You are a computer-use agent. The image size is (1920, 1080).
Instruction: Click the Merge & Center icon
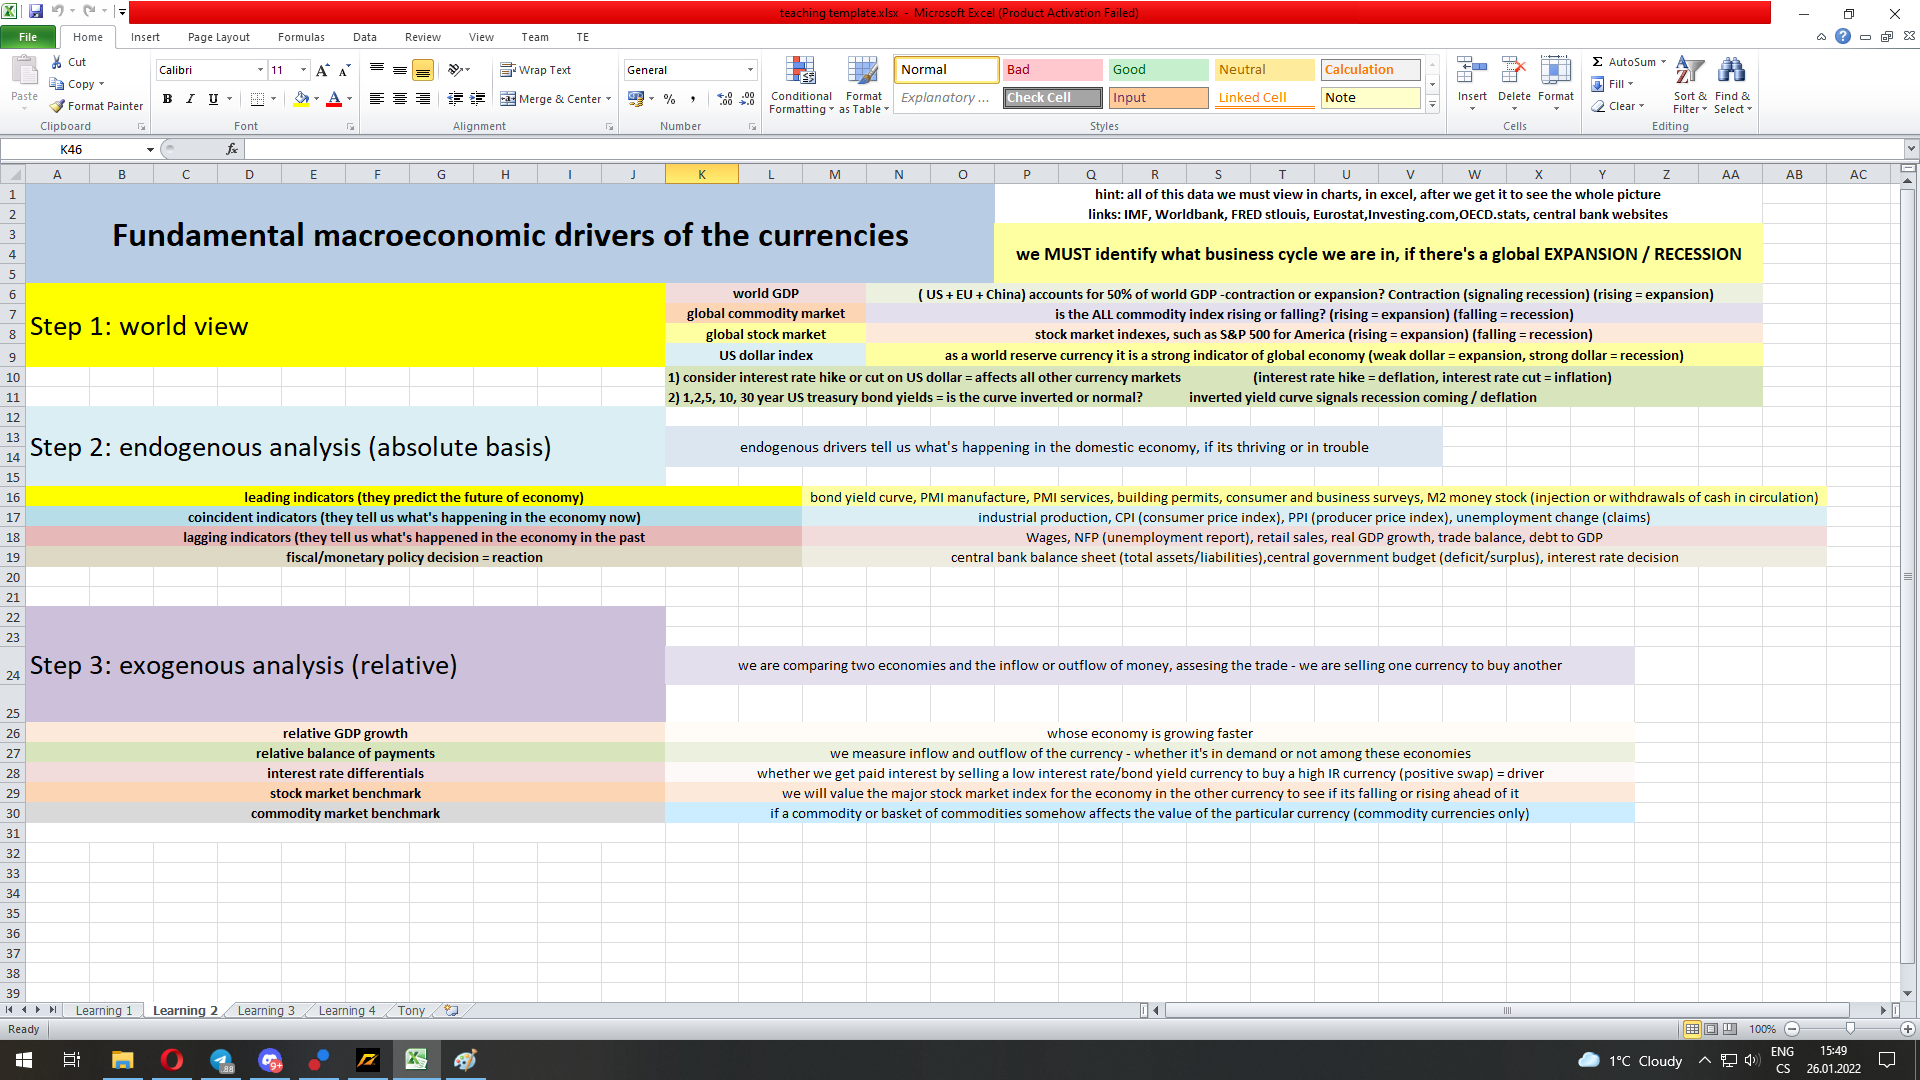click(508, 99)
